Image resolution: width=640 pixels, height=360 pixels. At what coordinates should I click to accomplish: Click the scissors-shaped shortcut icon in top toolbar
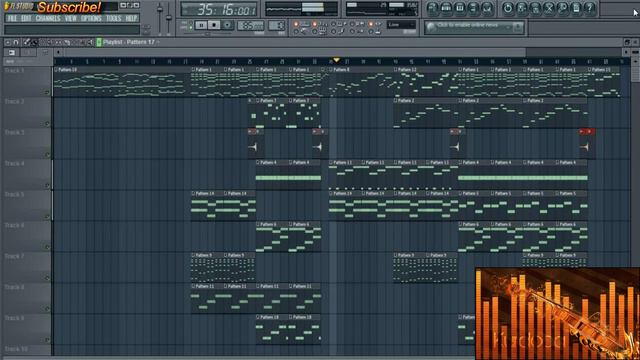coord(549,8)
